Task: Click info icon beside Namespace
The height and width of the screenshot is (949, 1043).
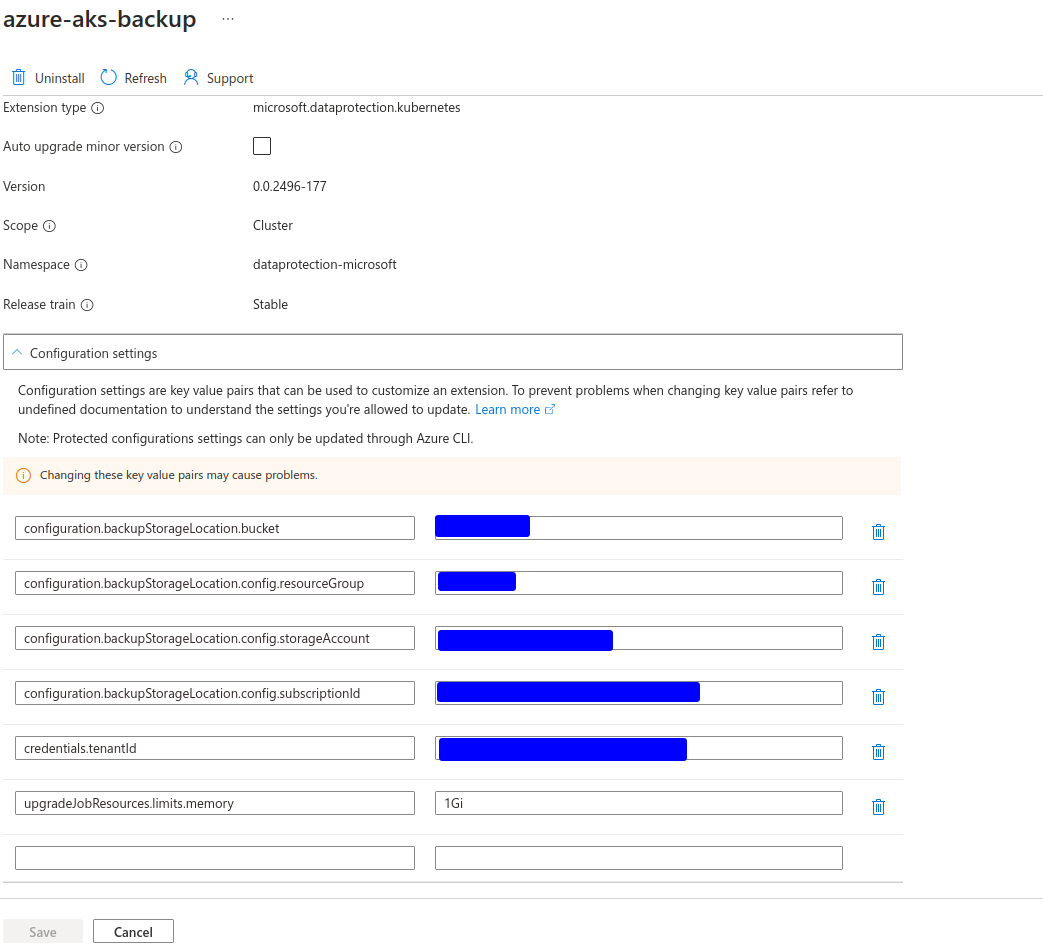Action: [x=81, y=265]
